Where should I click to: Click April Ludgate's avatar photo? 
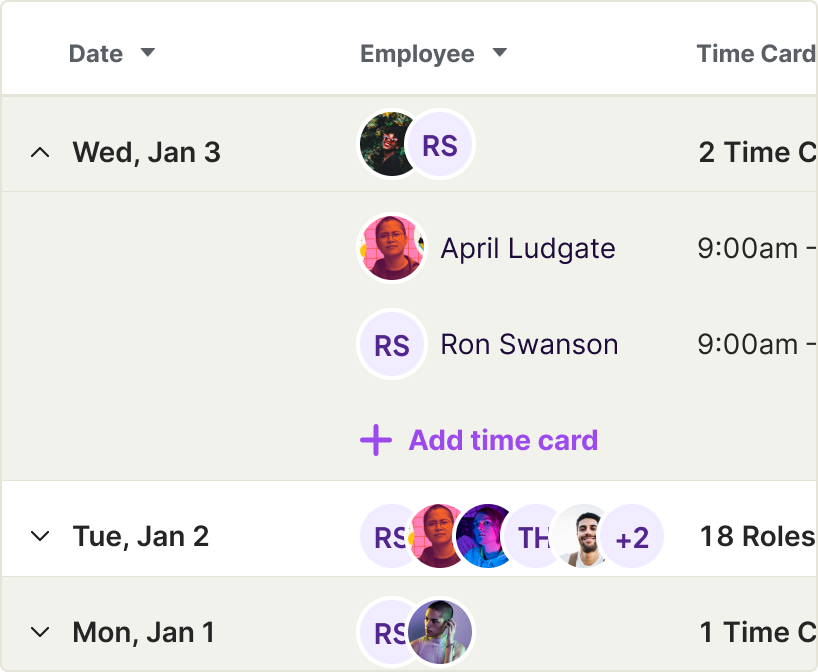pos(392,248)
